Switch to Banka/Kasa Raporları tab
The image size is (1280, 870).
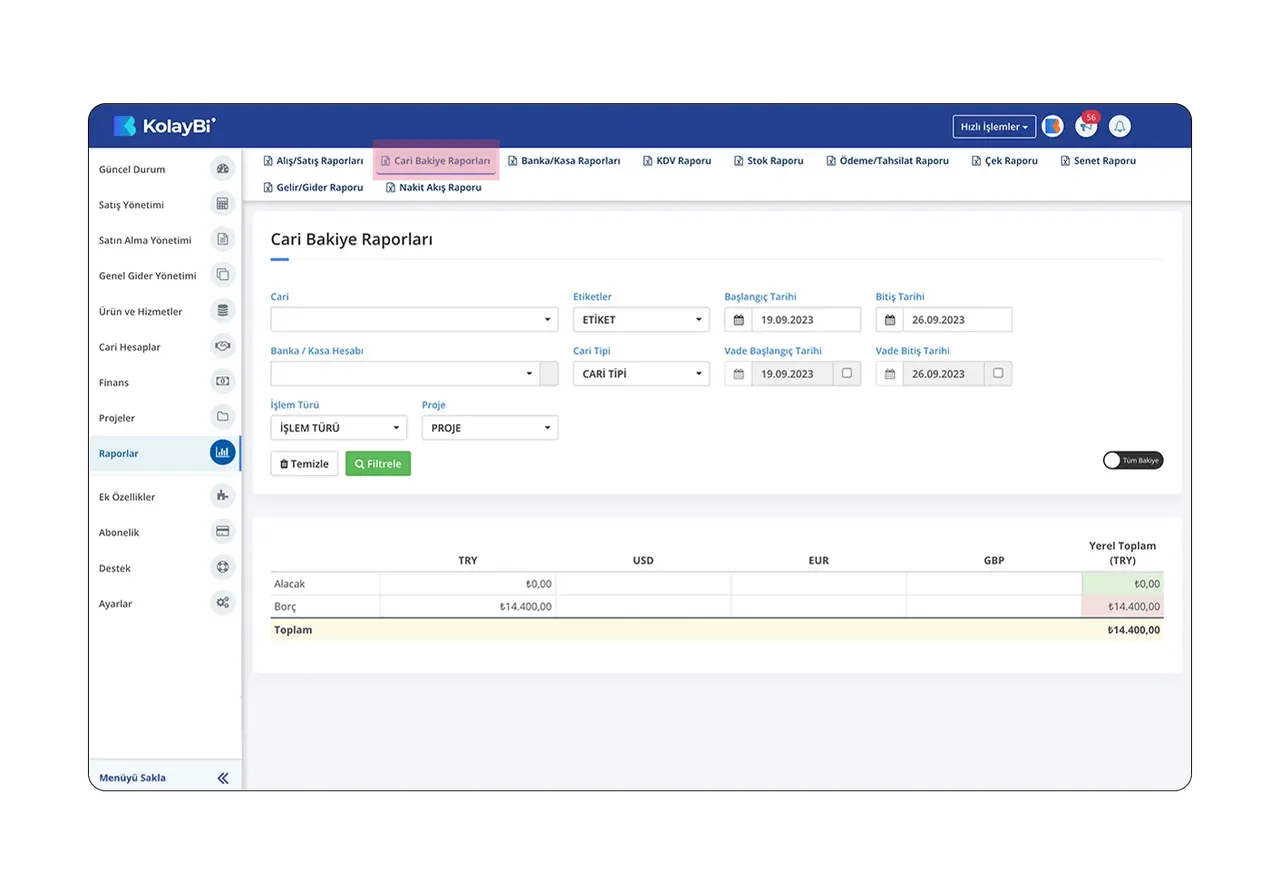coord(564,161)
